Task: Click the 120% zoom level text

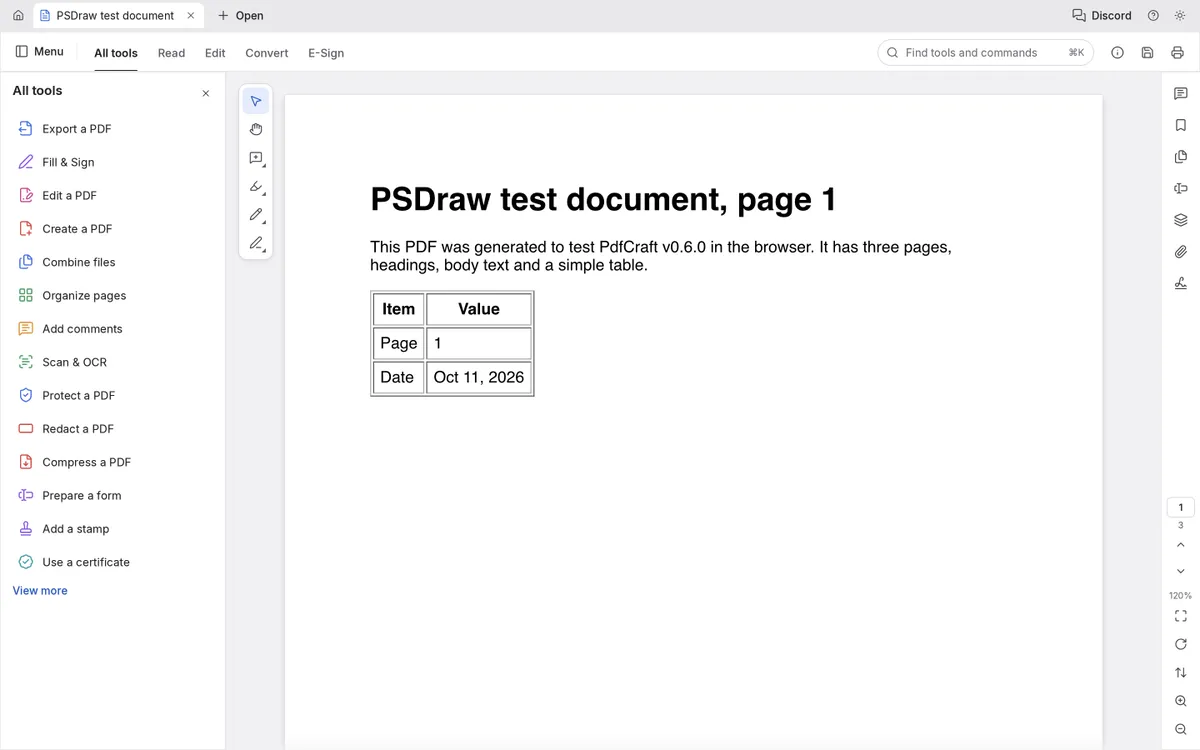Action: (x=1181, y=596)
